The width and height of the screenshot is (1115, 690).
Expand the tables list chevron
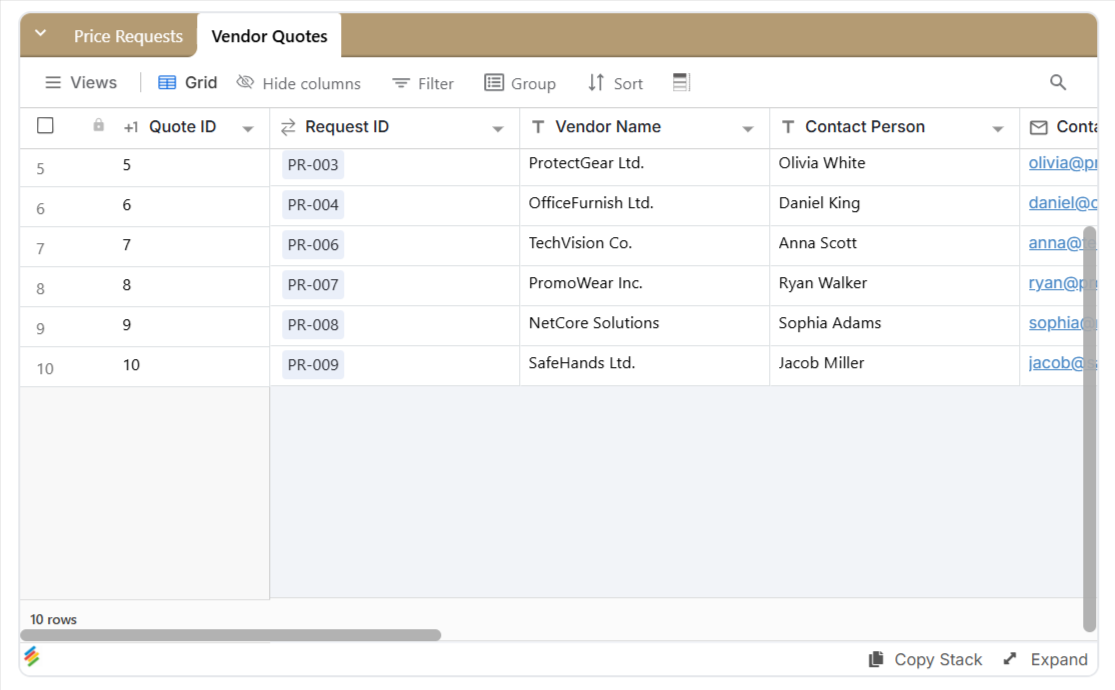(x=41, y=33)
